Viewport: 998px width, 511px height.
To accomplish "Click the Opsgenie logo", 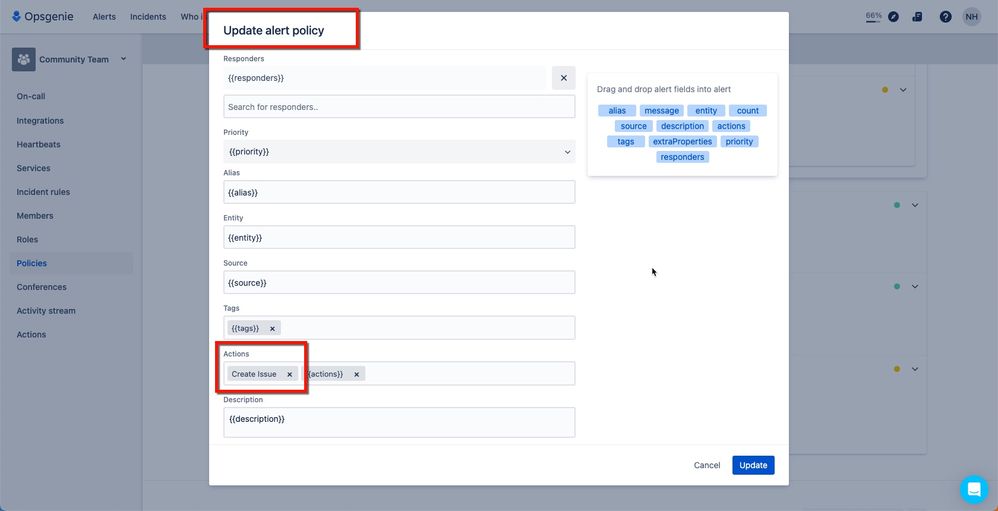I will (43, 17).
